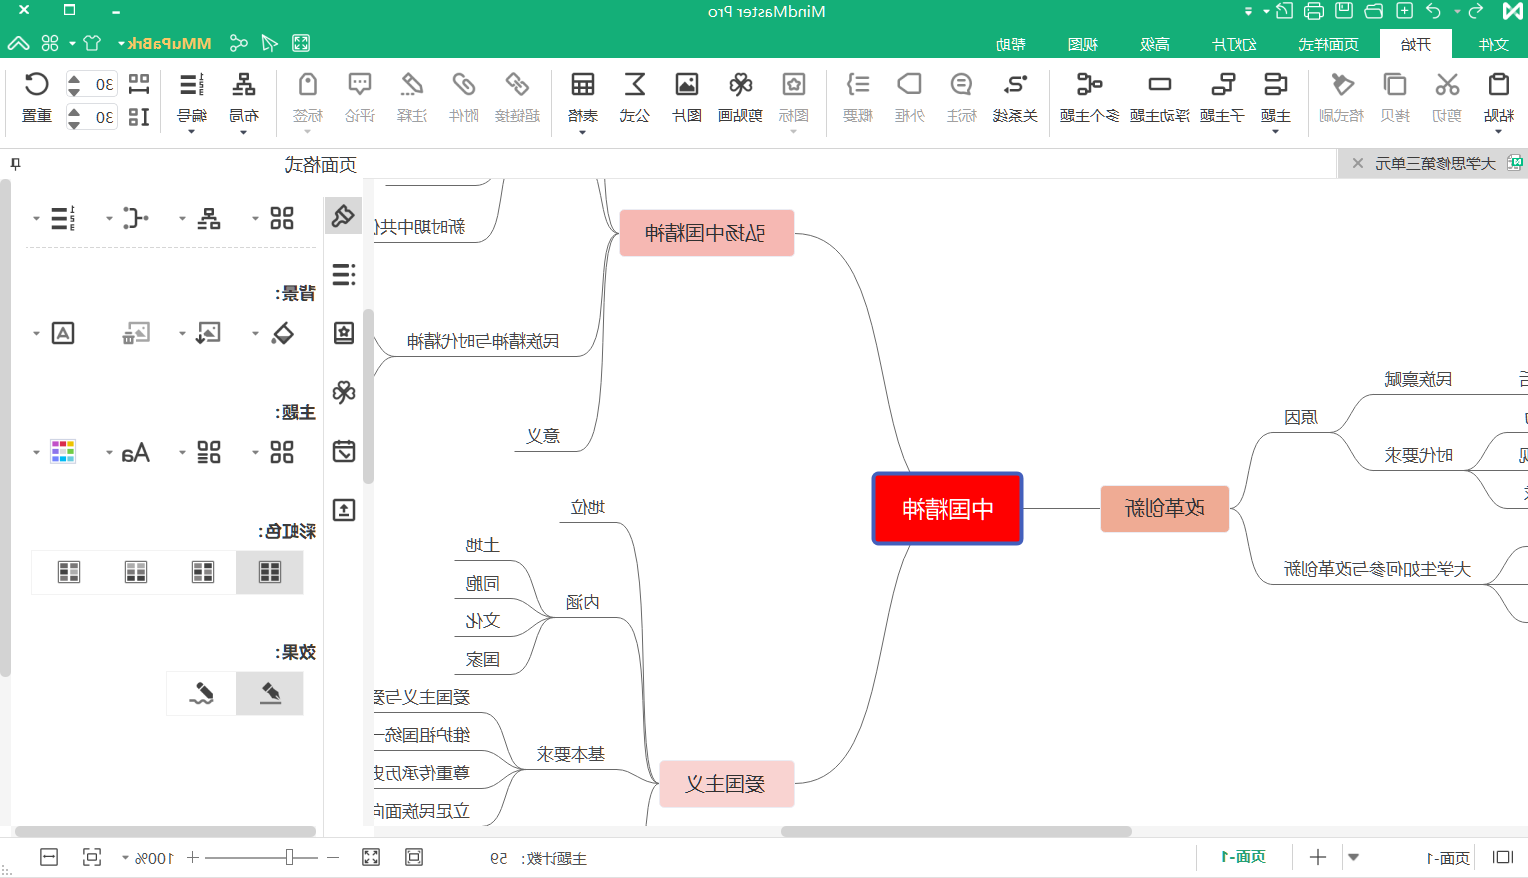Click the MMuPaBk user account name
The width and height of the screenshot is (1528, 878).
tap(170, 44)
